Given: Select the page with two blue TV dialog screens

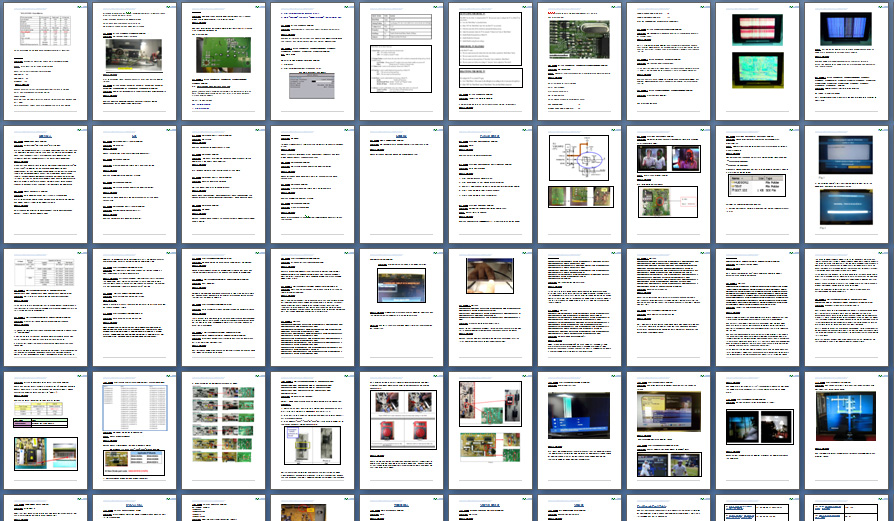Looking at the screenshot, I should 846,185.
